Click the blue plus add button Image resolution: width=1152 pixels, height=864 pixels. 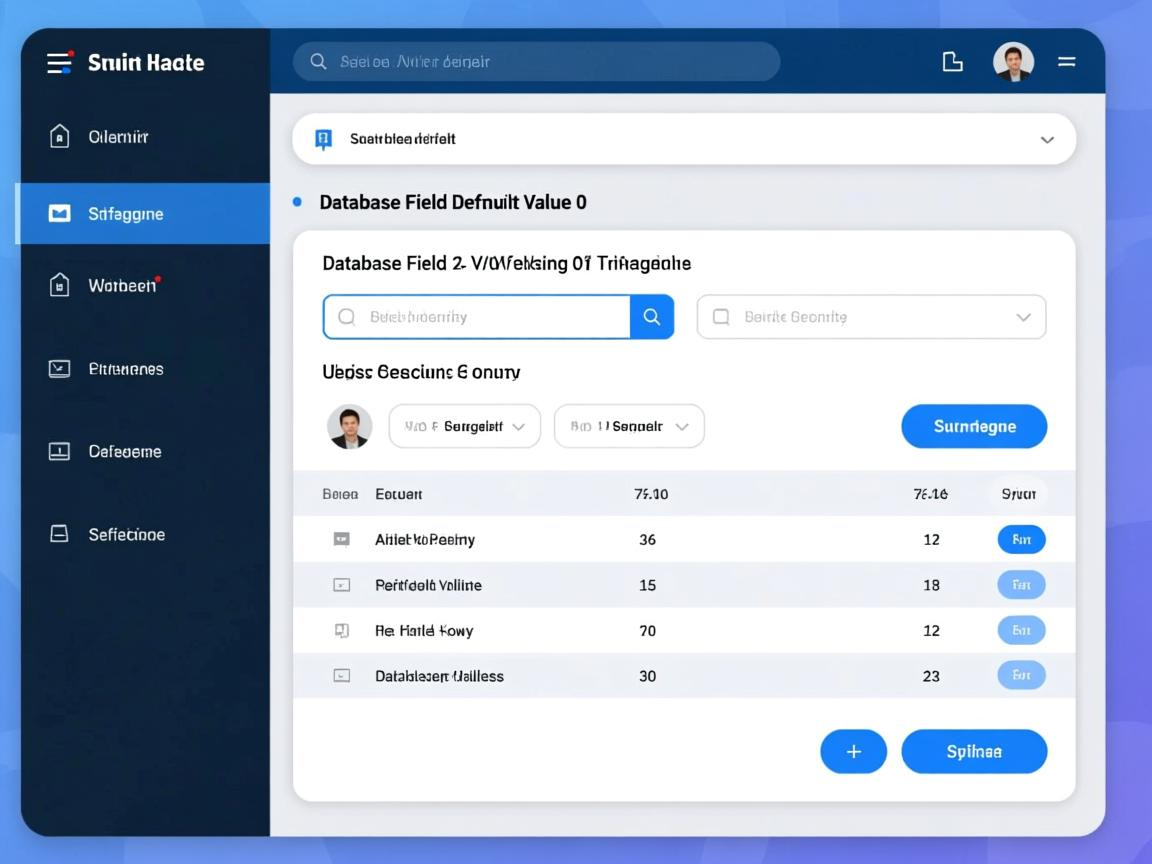point(853,752)
